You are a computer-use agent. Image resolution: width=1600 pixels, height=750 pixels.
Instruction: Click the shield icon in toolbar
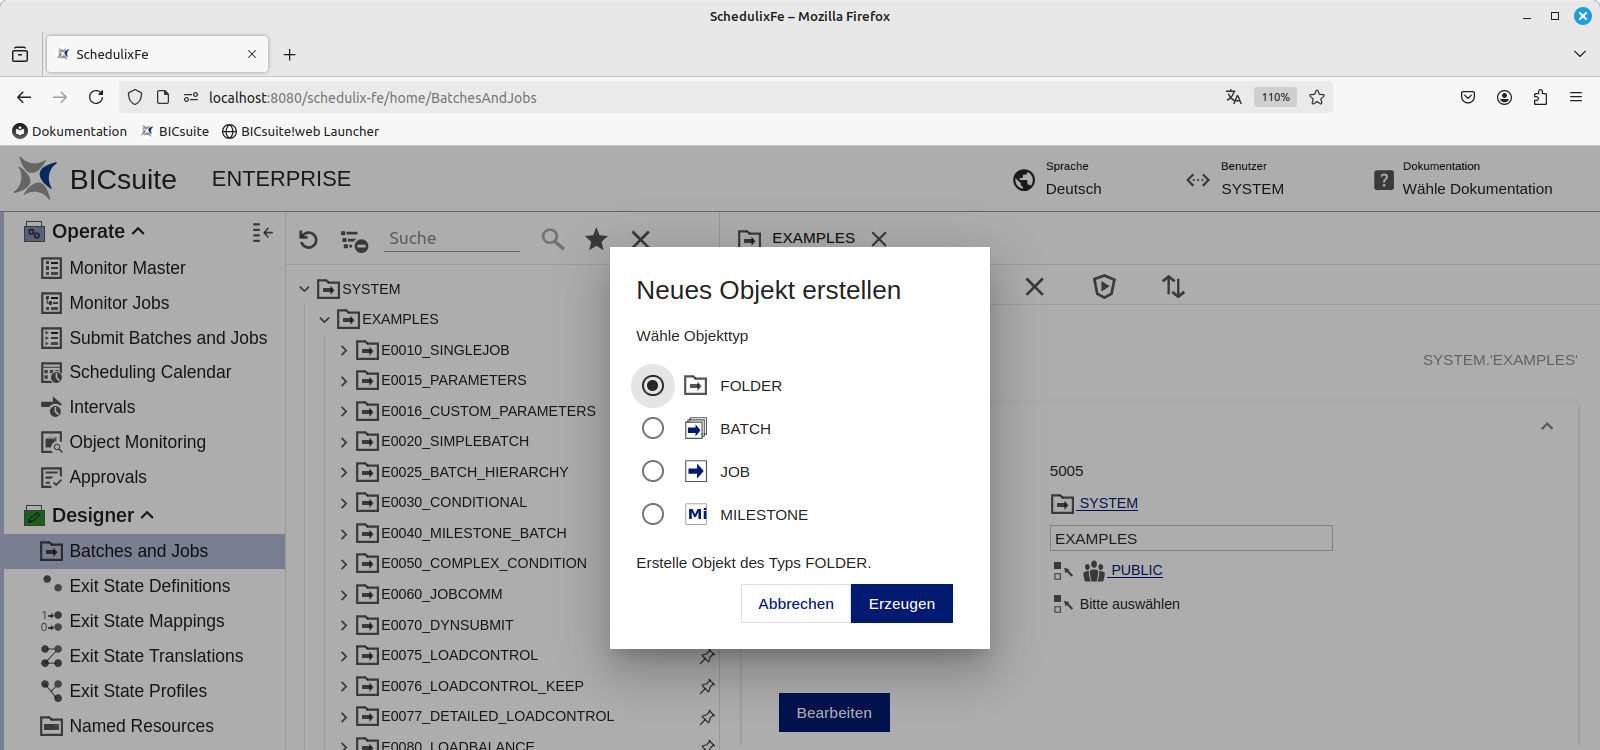(x=1103, y=287)
